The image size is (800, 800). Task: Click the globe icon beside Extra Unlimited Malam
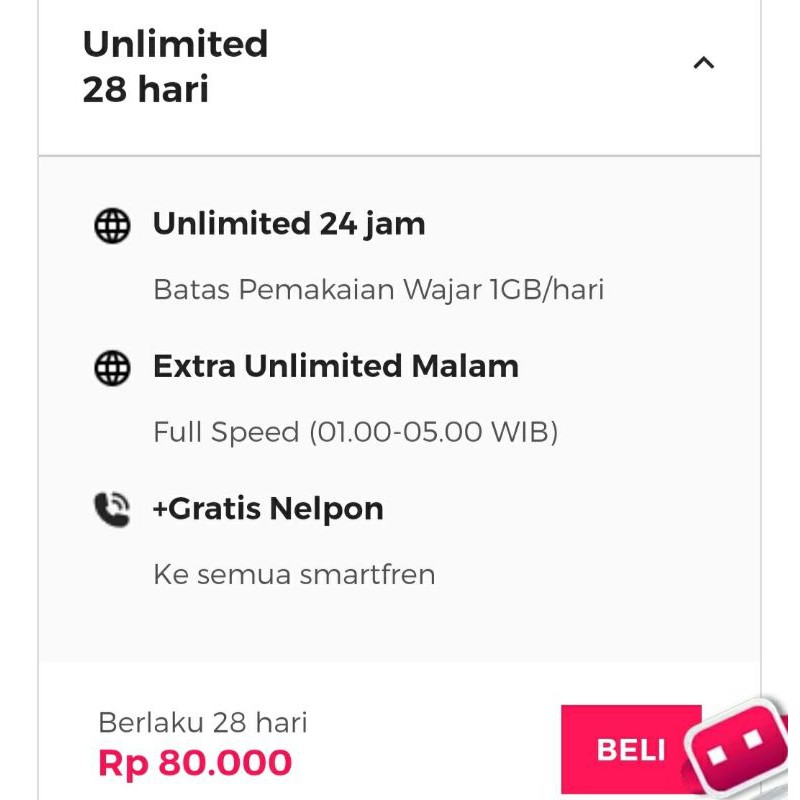click(112, 368)
